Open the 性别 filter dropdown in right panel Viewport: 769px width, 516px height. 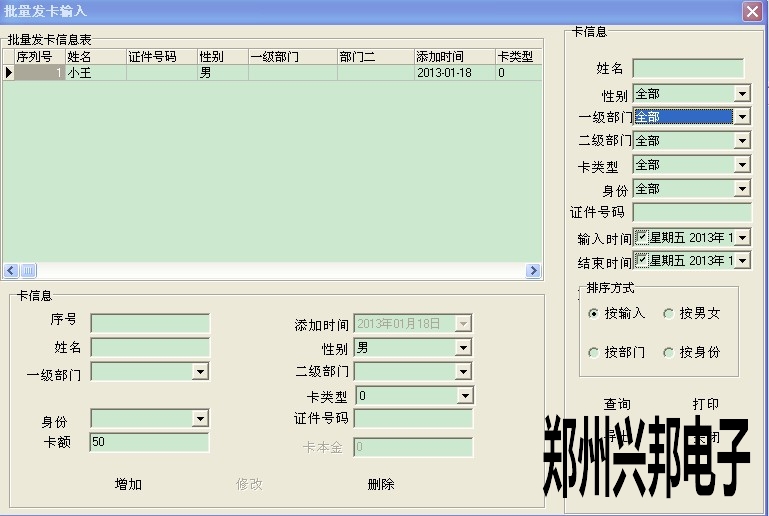point(742,93)
